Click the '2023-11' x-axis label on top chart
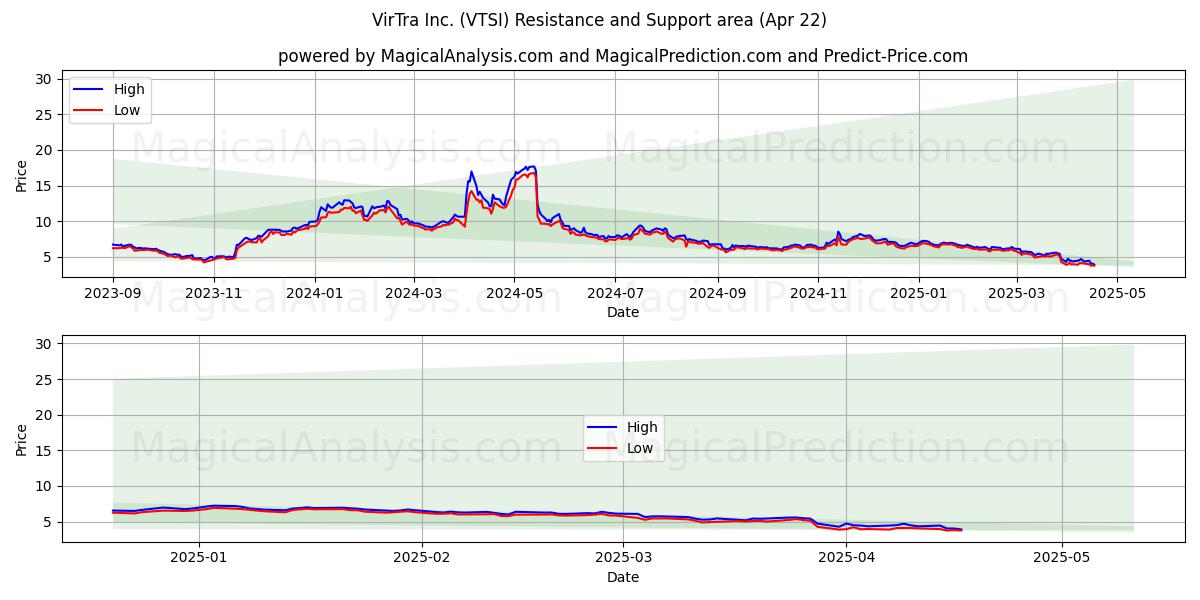This screenshot has width=1200, height=600. click(213, 294)
